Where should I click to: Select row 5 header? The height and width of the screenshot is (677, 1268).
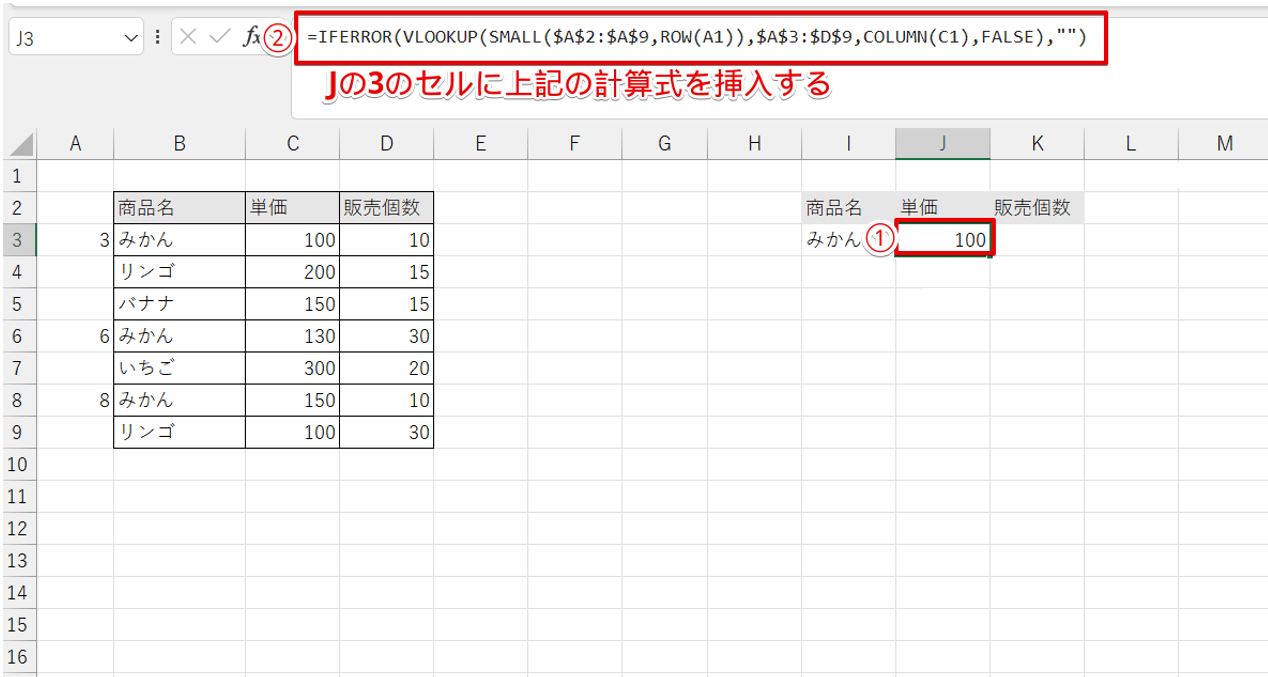20,304
